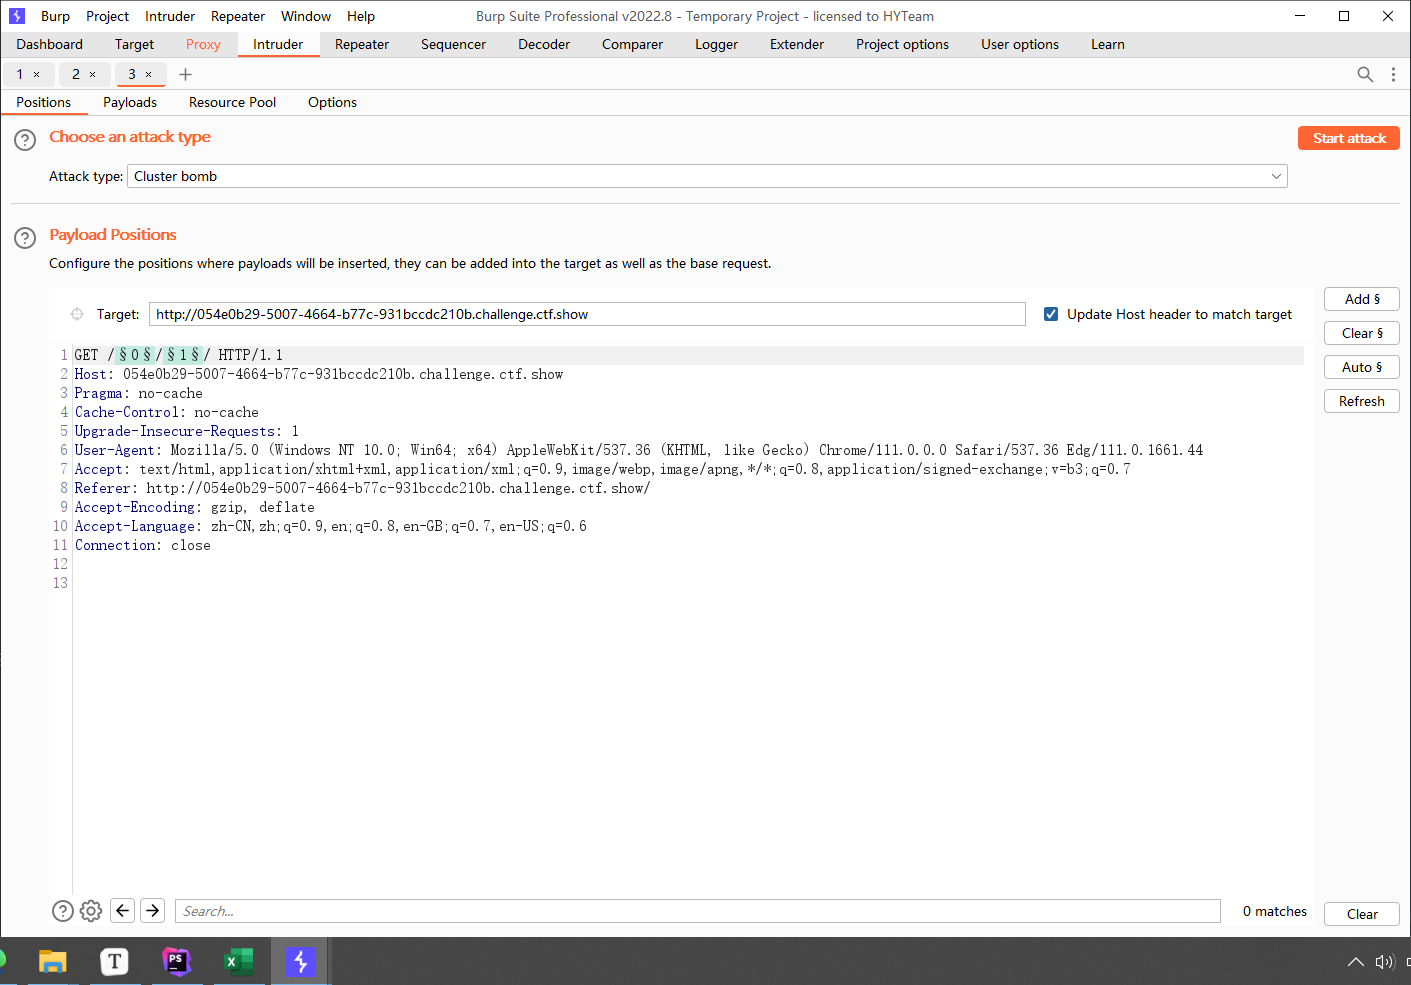Open the Intruder search magnifier icon
Image resolution: width=1411 pixels, height=985 pixels.
click(1365, 74)
